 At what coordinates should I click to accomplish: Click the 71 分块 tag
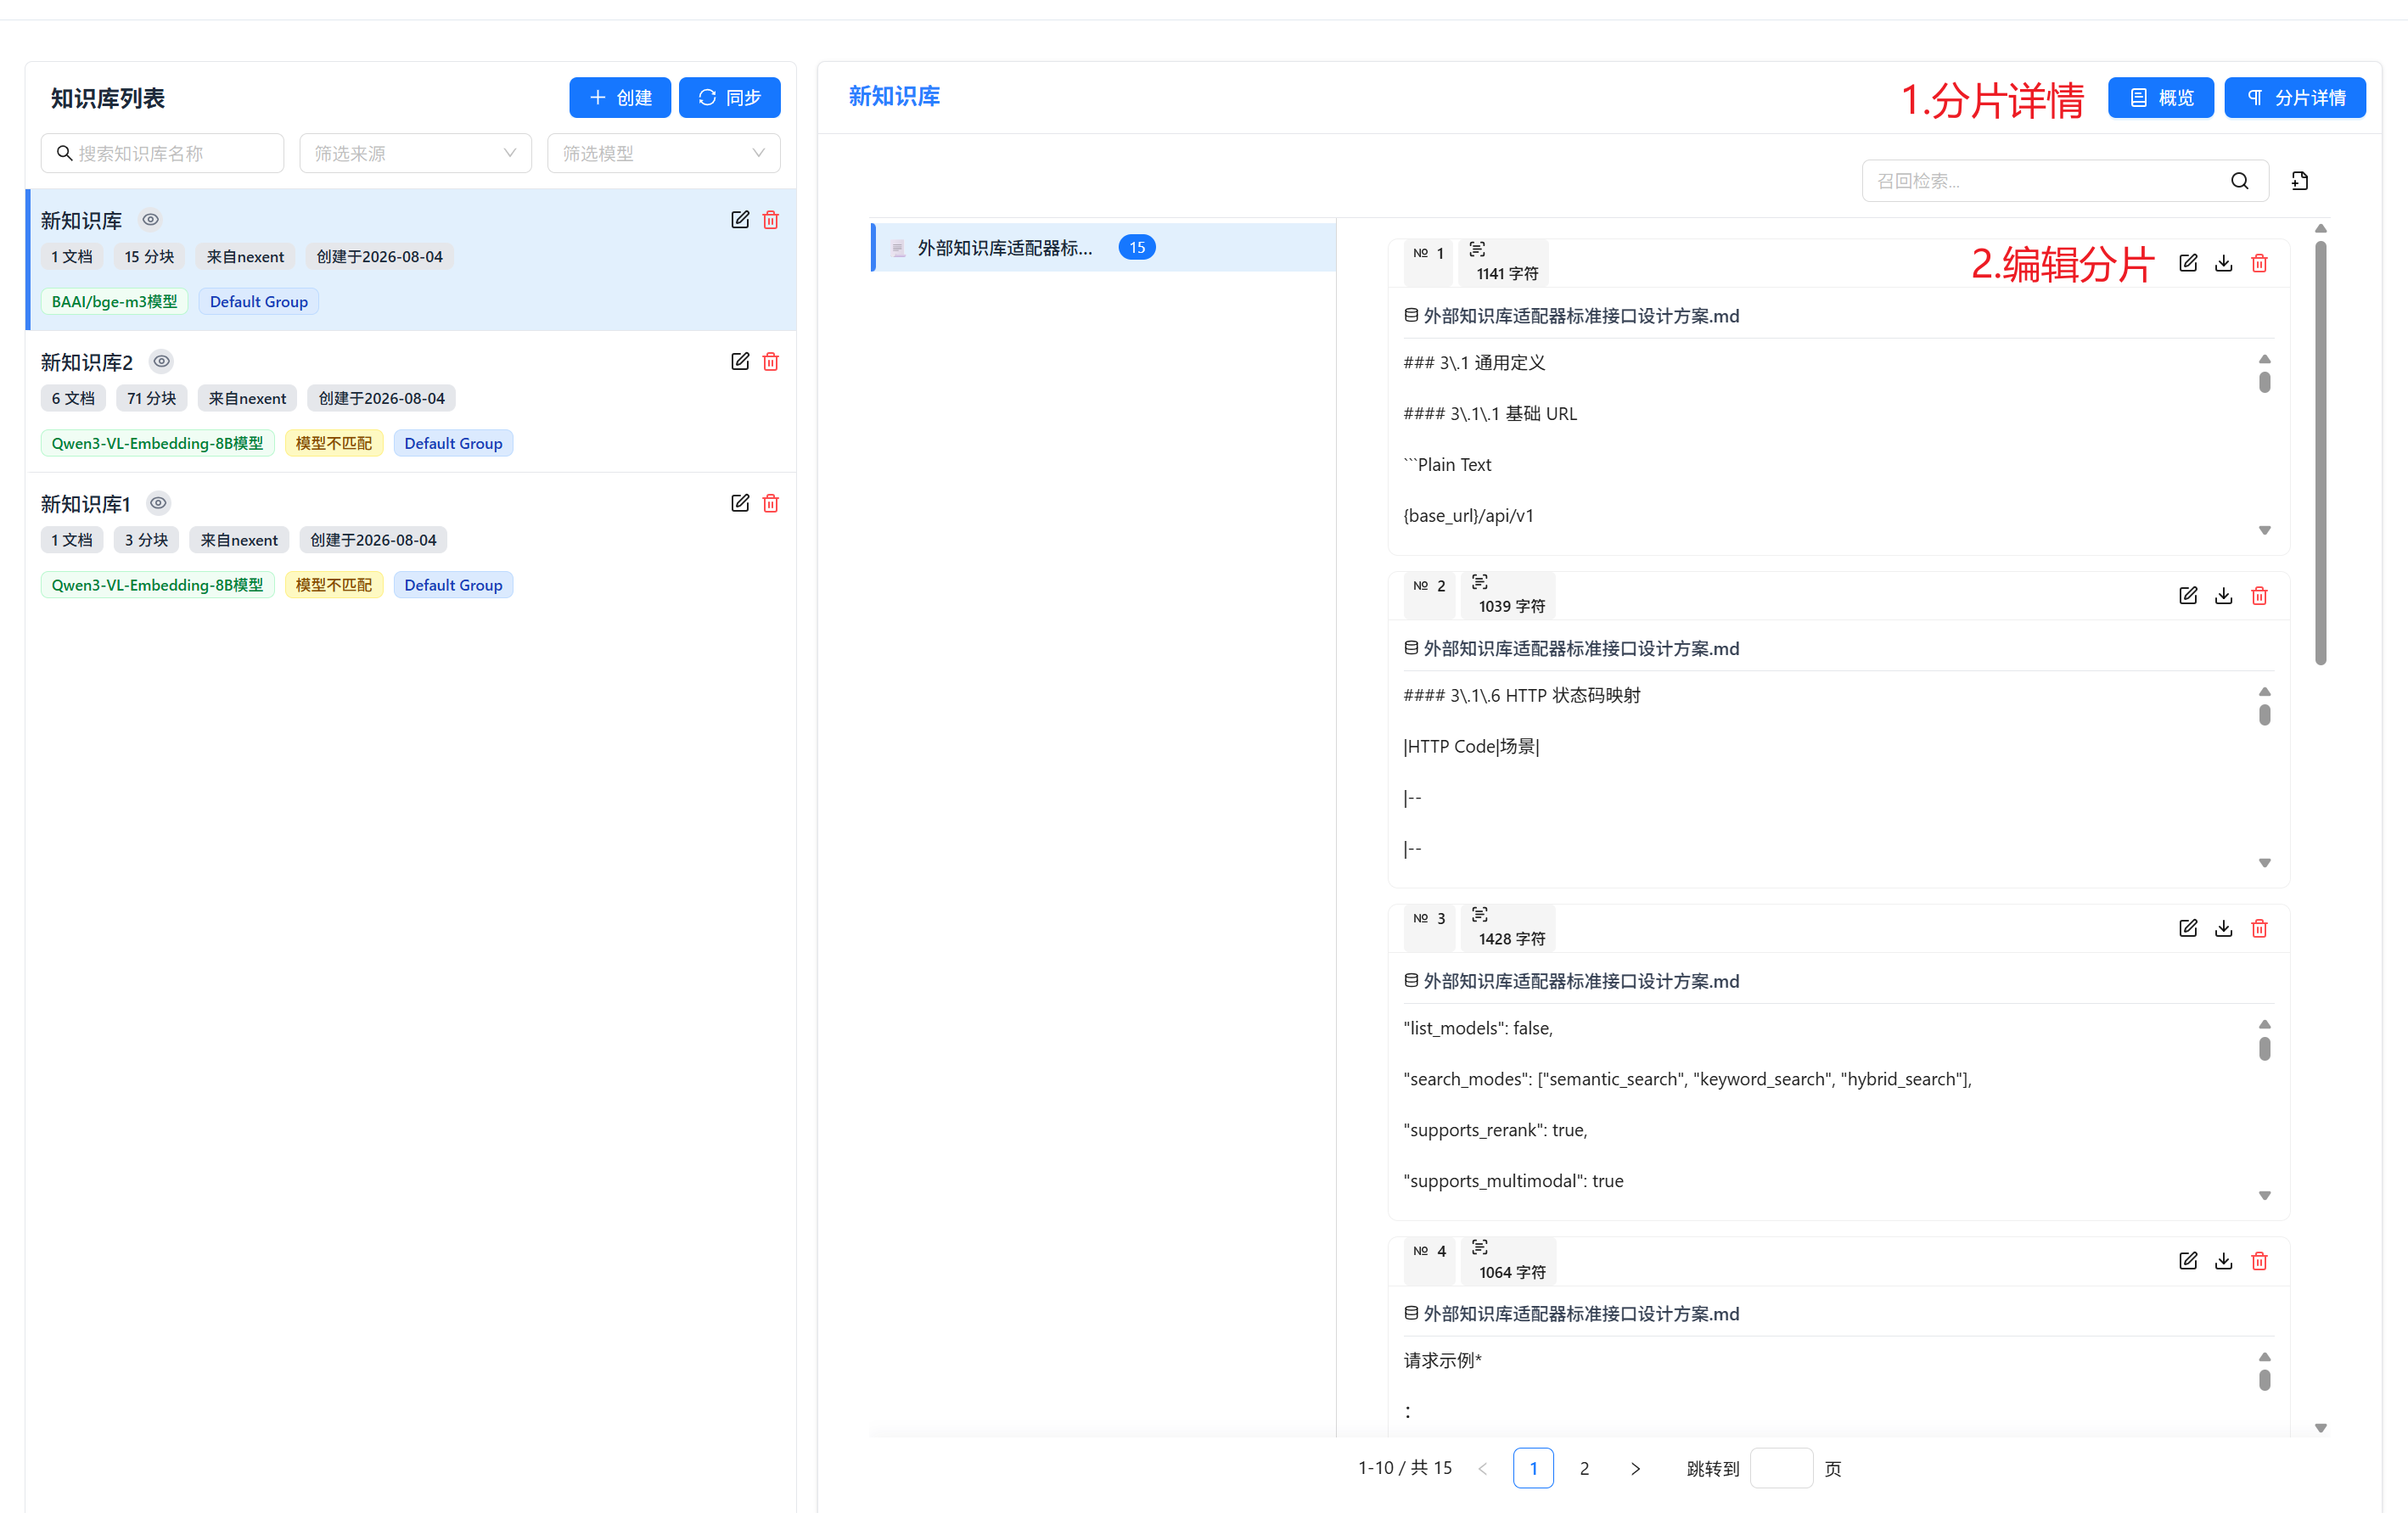151,399
